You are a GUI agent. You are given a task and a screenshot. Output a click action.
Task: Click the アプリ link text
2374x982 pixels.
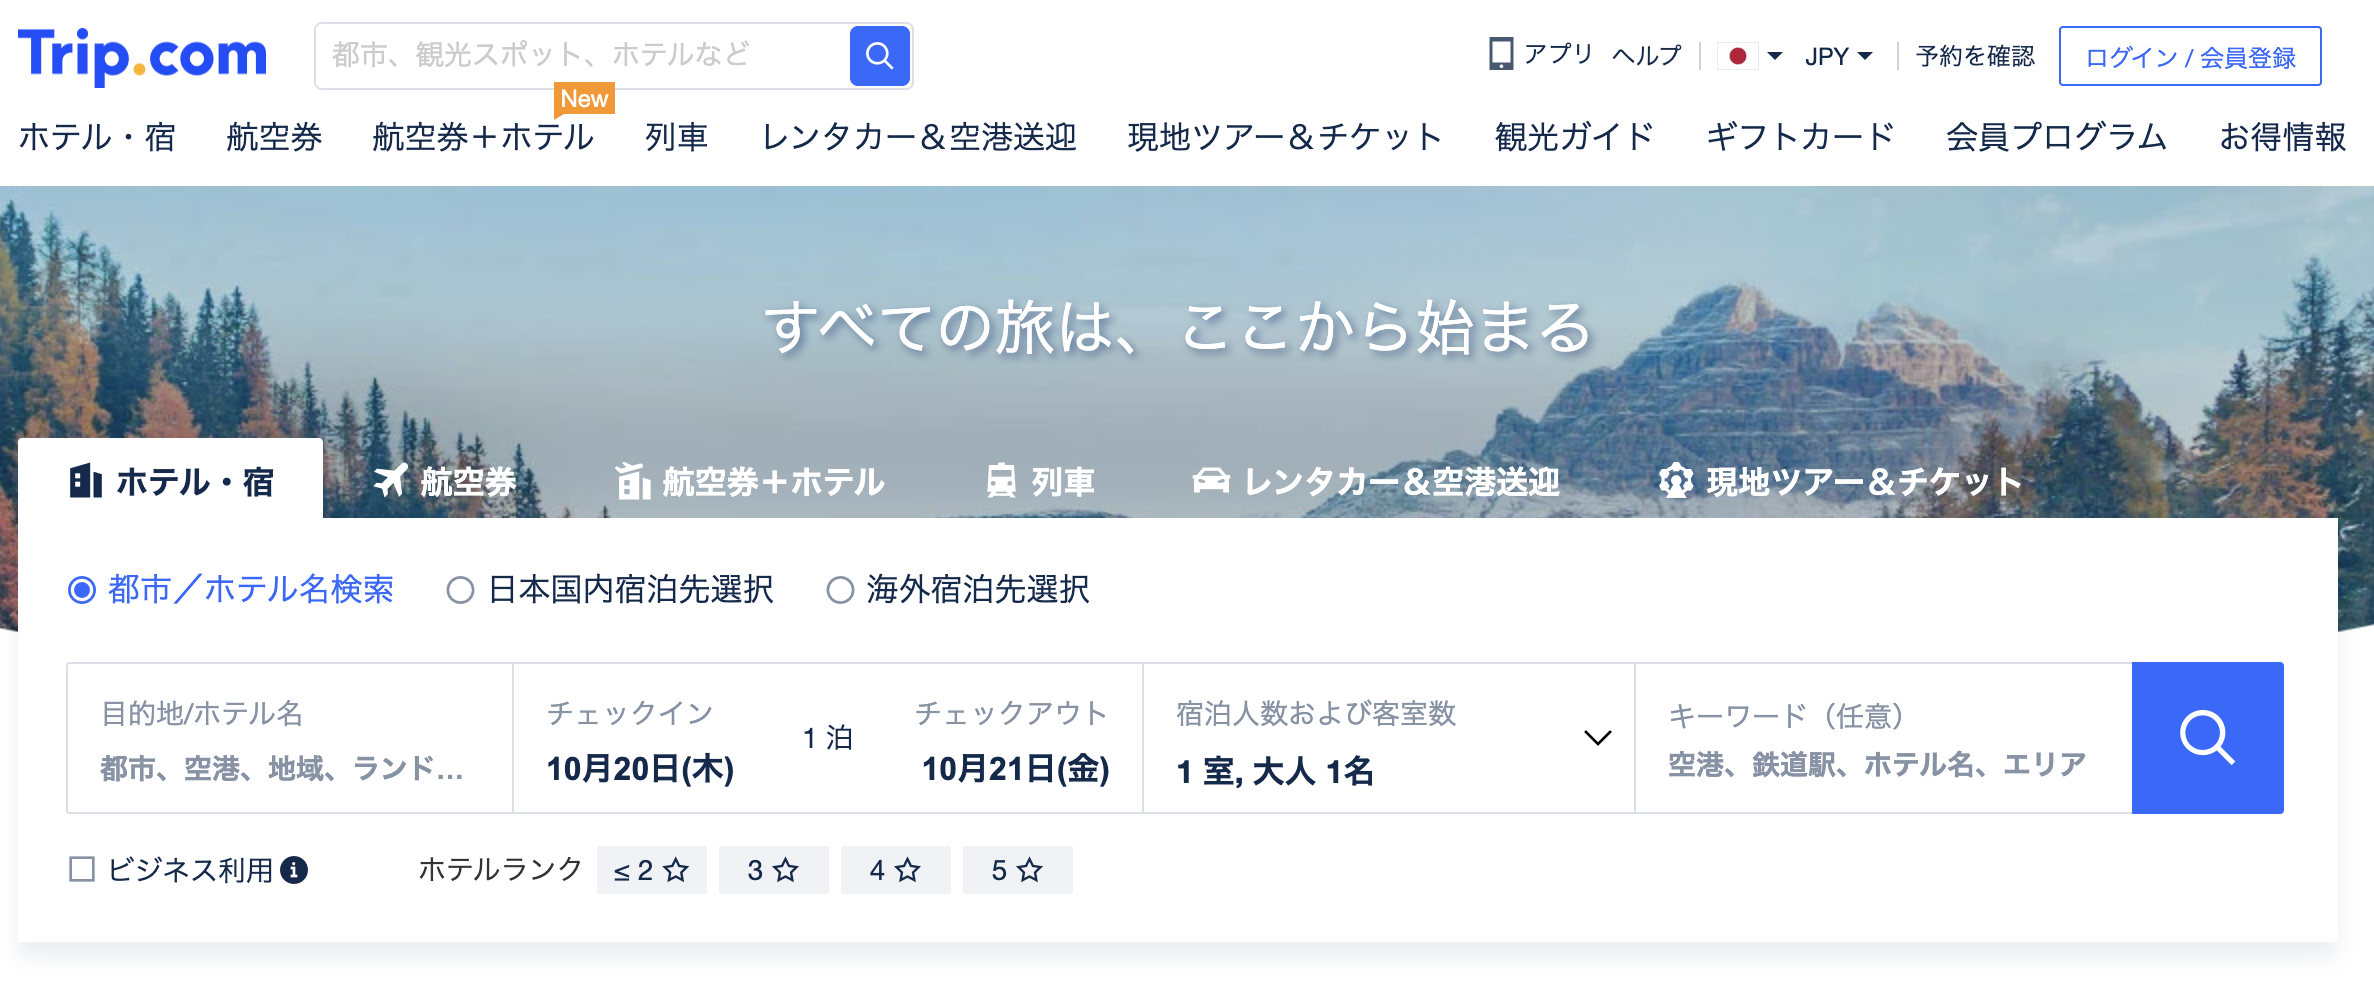pyautogui.click(x=1558, y=54)
